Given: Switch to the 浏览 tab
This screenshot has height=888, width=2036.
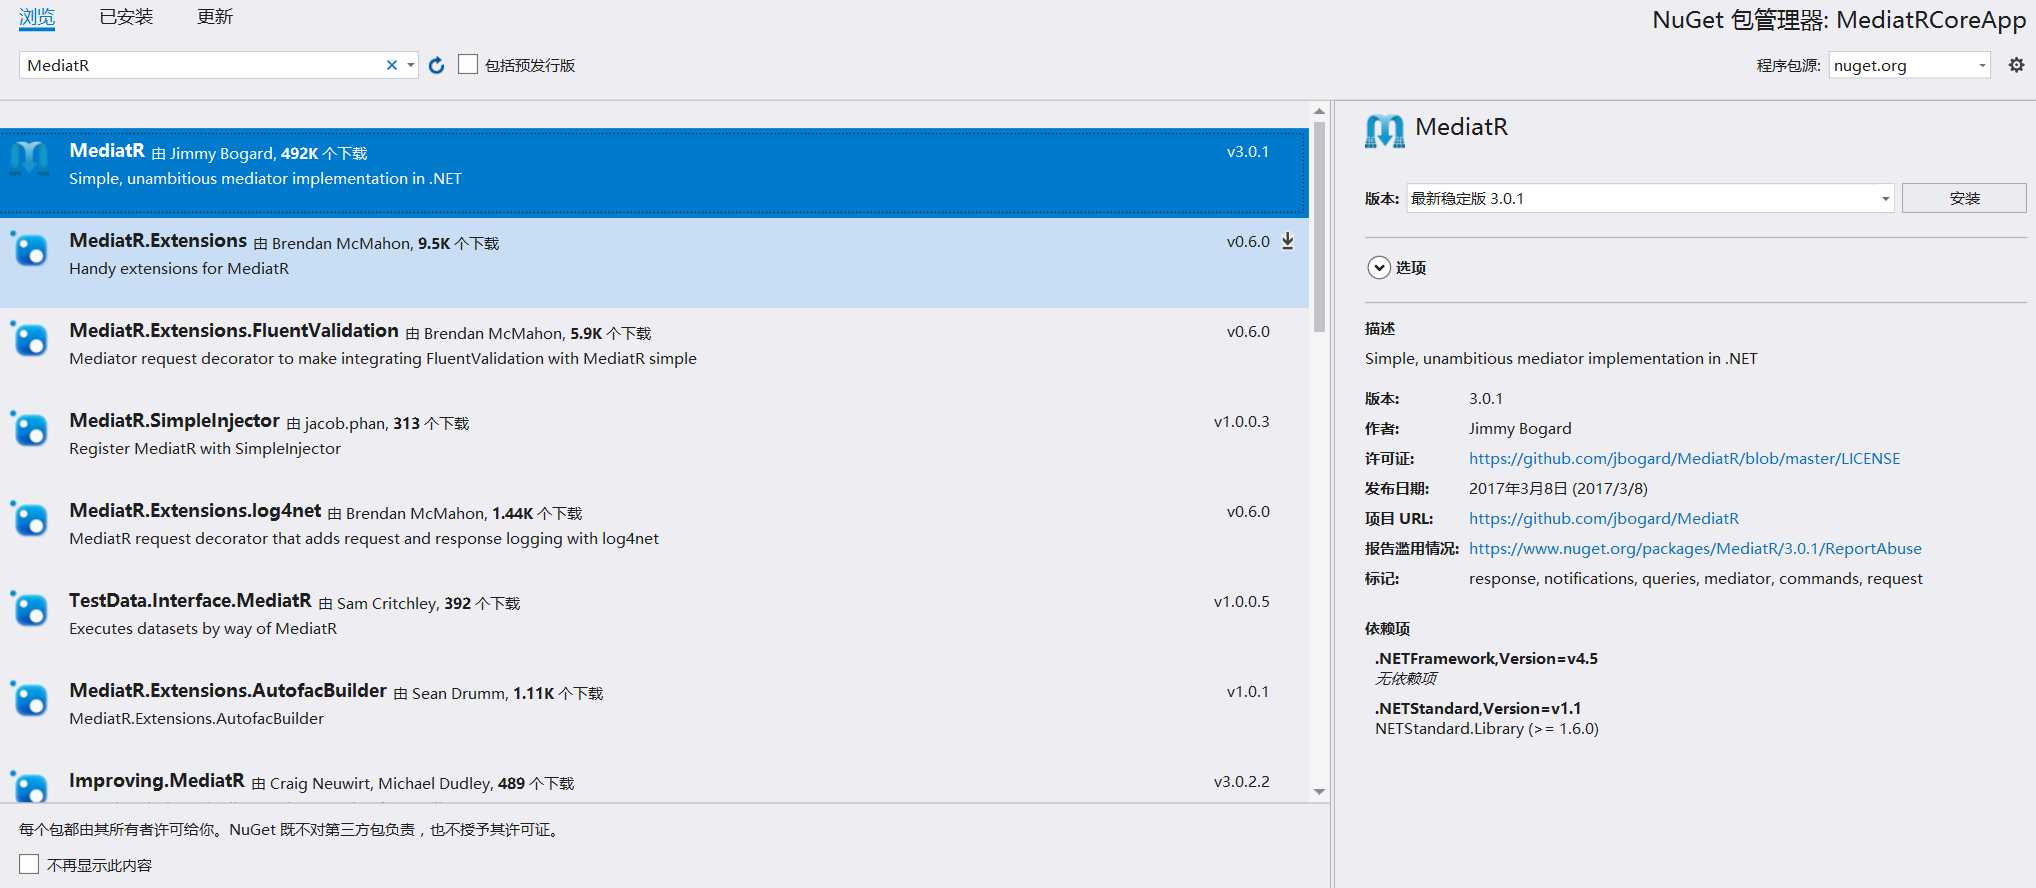Looking at the screenshot, I should (37, 17).
